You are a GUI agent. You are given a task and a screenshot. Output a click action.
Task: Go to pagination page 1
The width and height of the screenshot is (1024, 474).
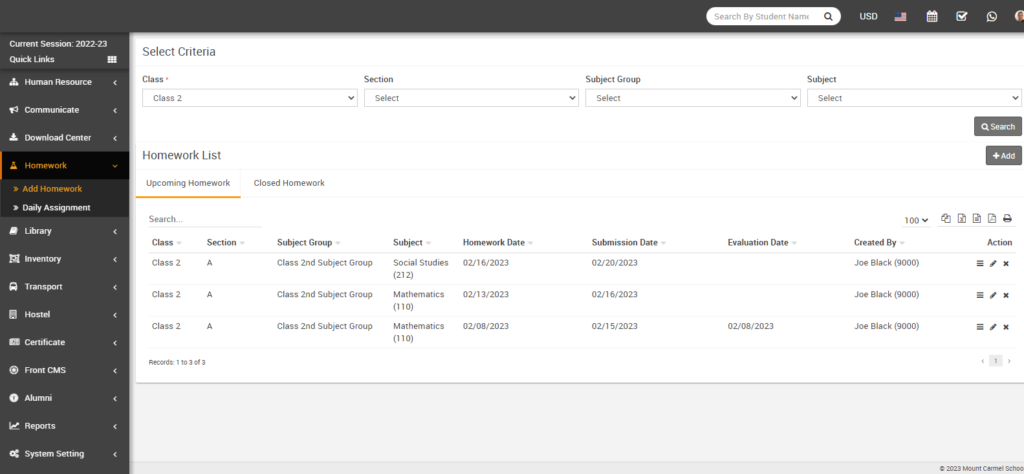[x=995, y=361]
